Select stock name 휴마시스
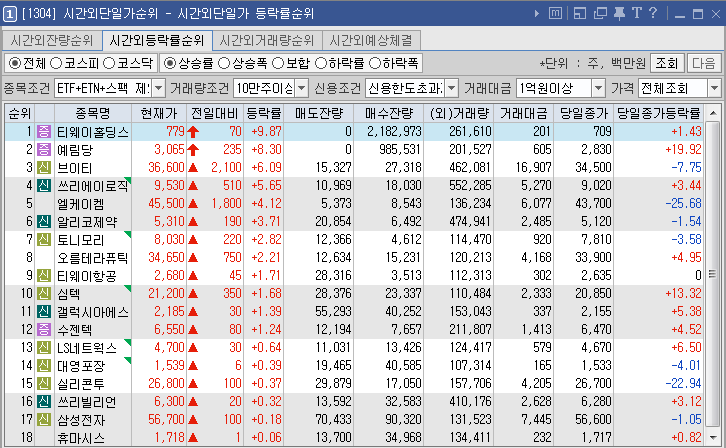Image resolution: width=726 pixels, height=448 pixels. [81, 438]
